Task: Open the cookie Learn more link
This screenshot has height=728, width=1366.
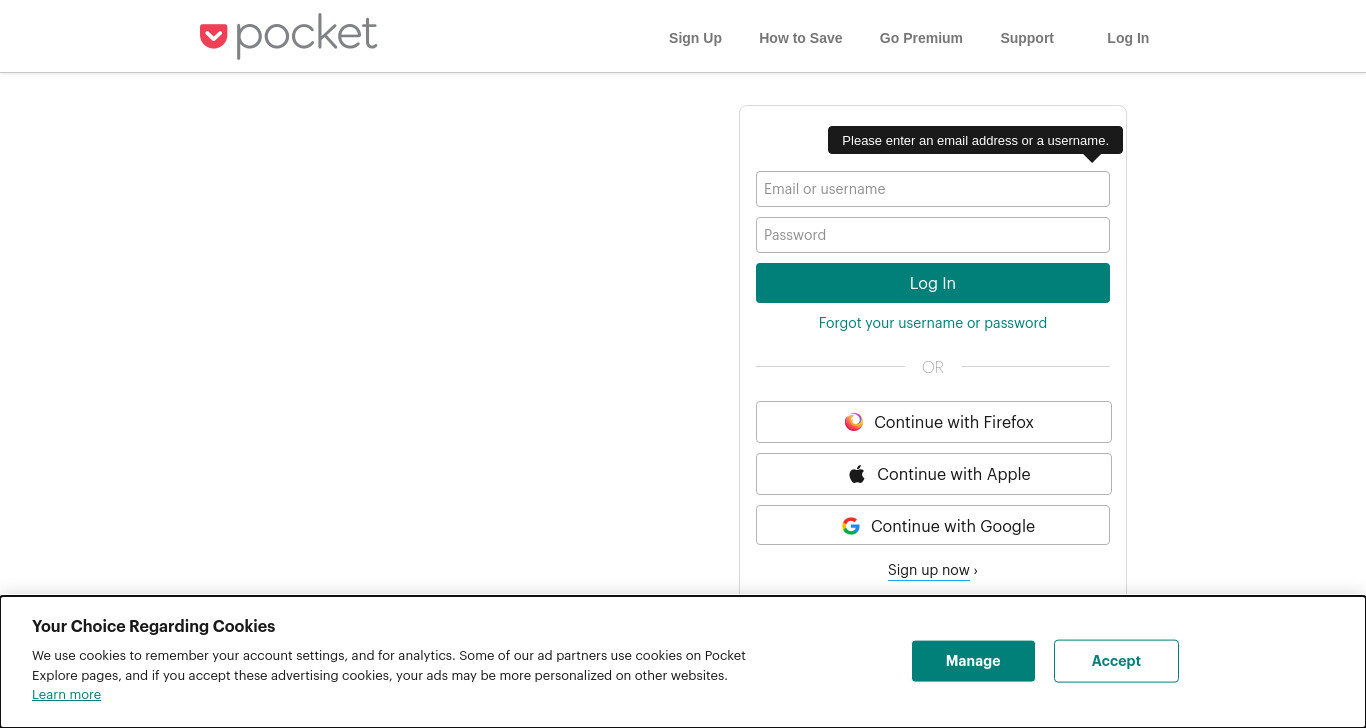Action: coord(66,695)
